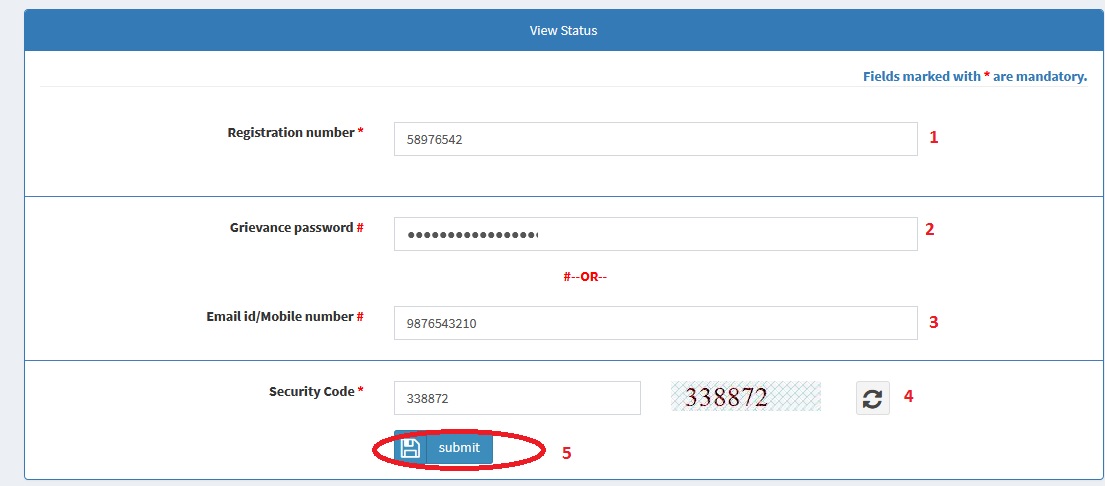Screen dimensions: 1107x486
Task: Click red annotation number 5 near submit
Action: 566,453
